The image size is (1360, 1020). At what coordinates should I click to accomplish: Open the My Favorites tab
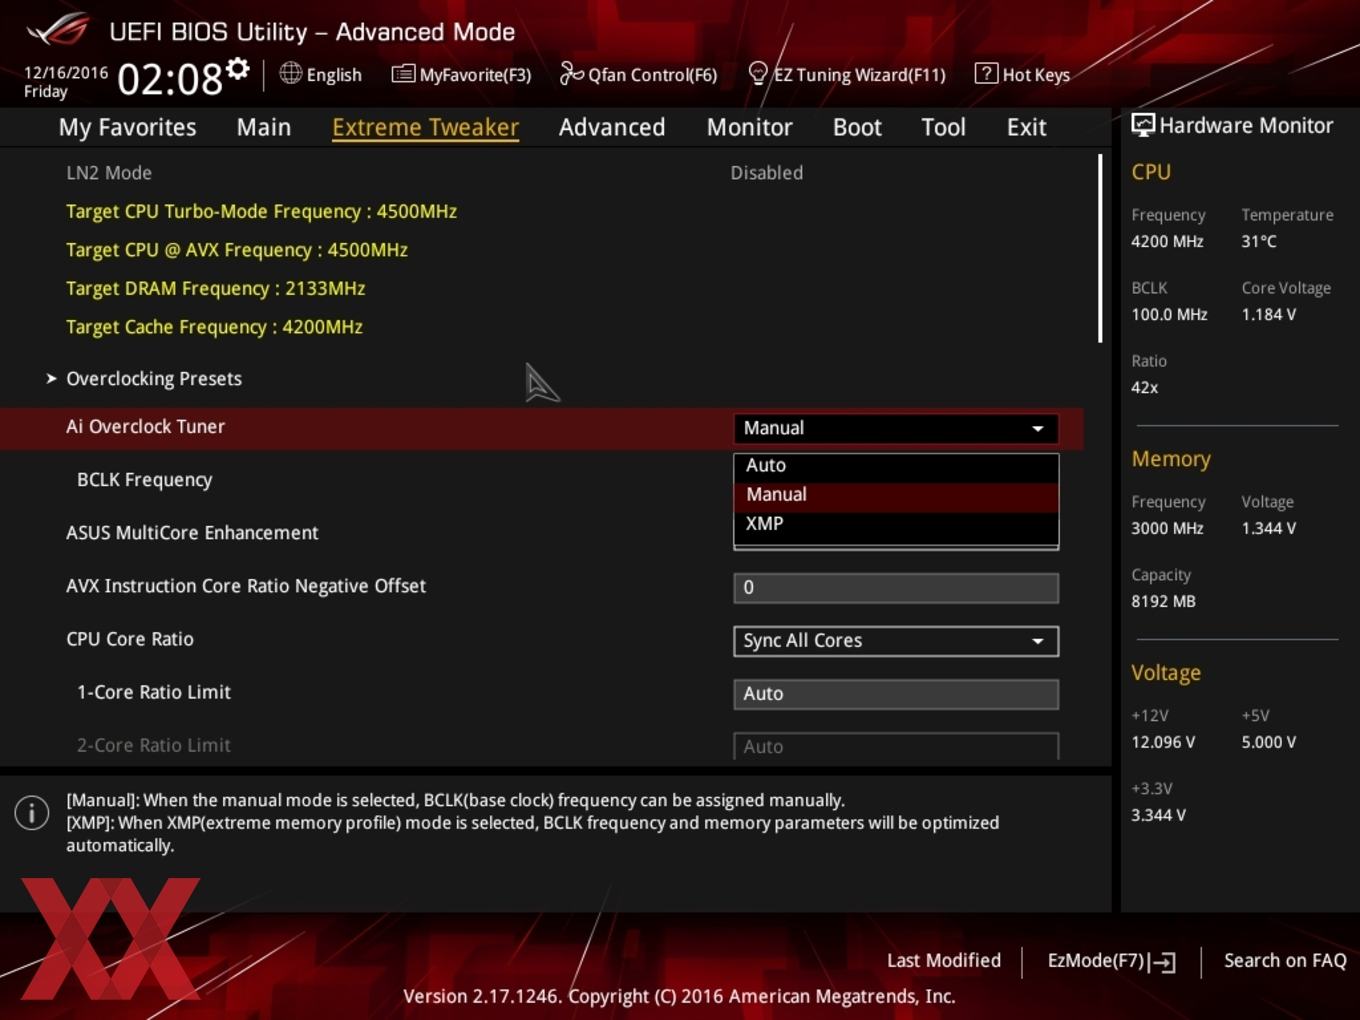(x=127, y=127)
